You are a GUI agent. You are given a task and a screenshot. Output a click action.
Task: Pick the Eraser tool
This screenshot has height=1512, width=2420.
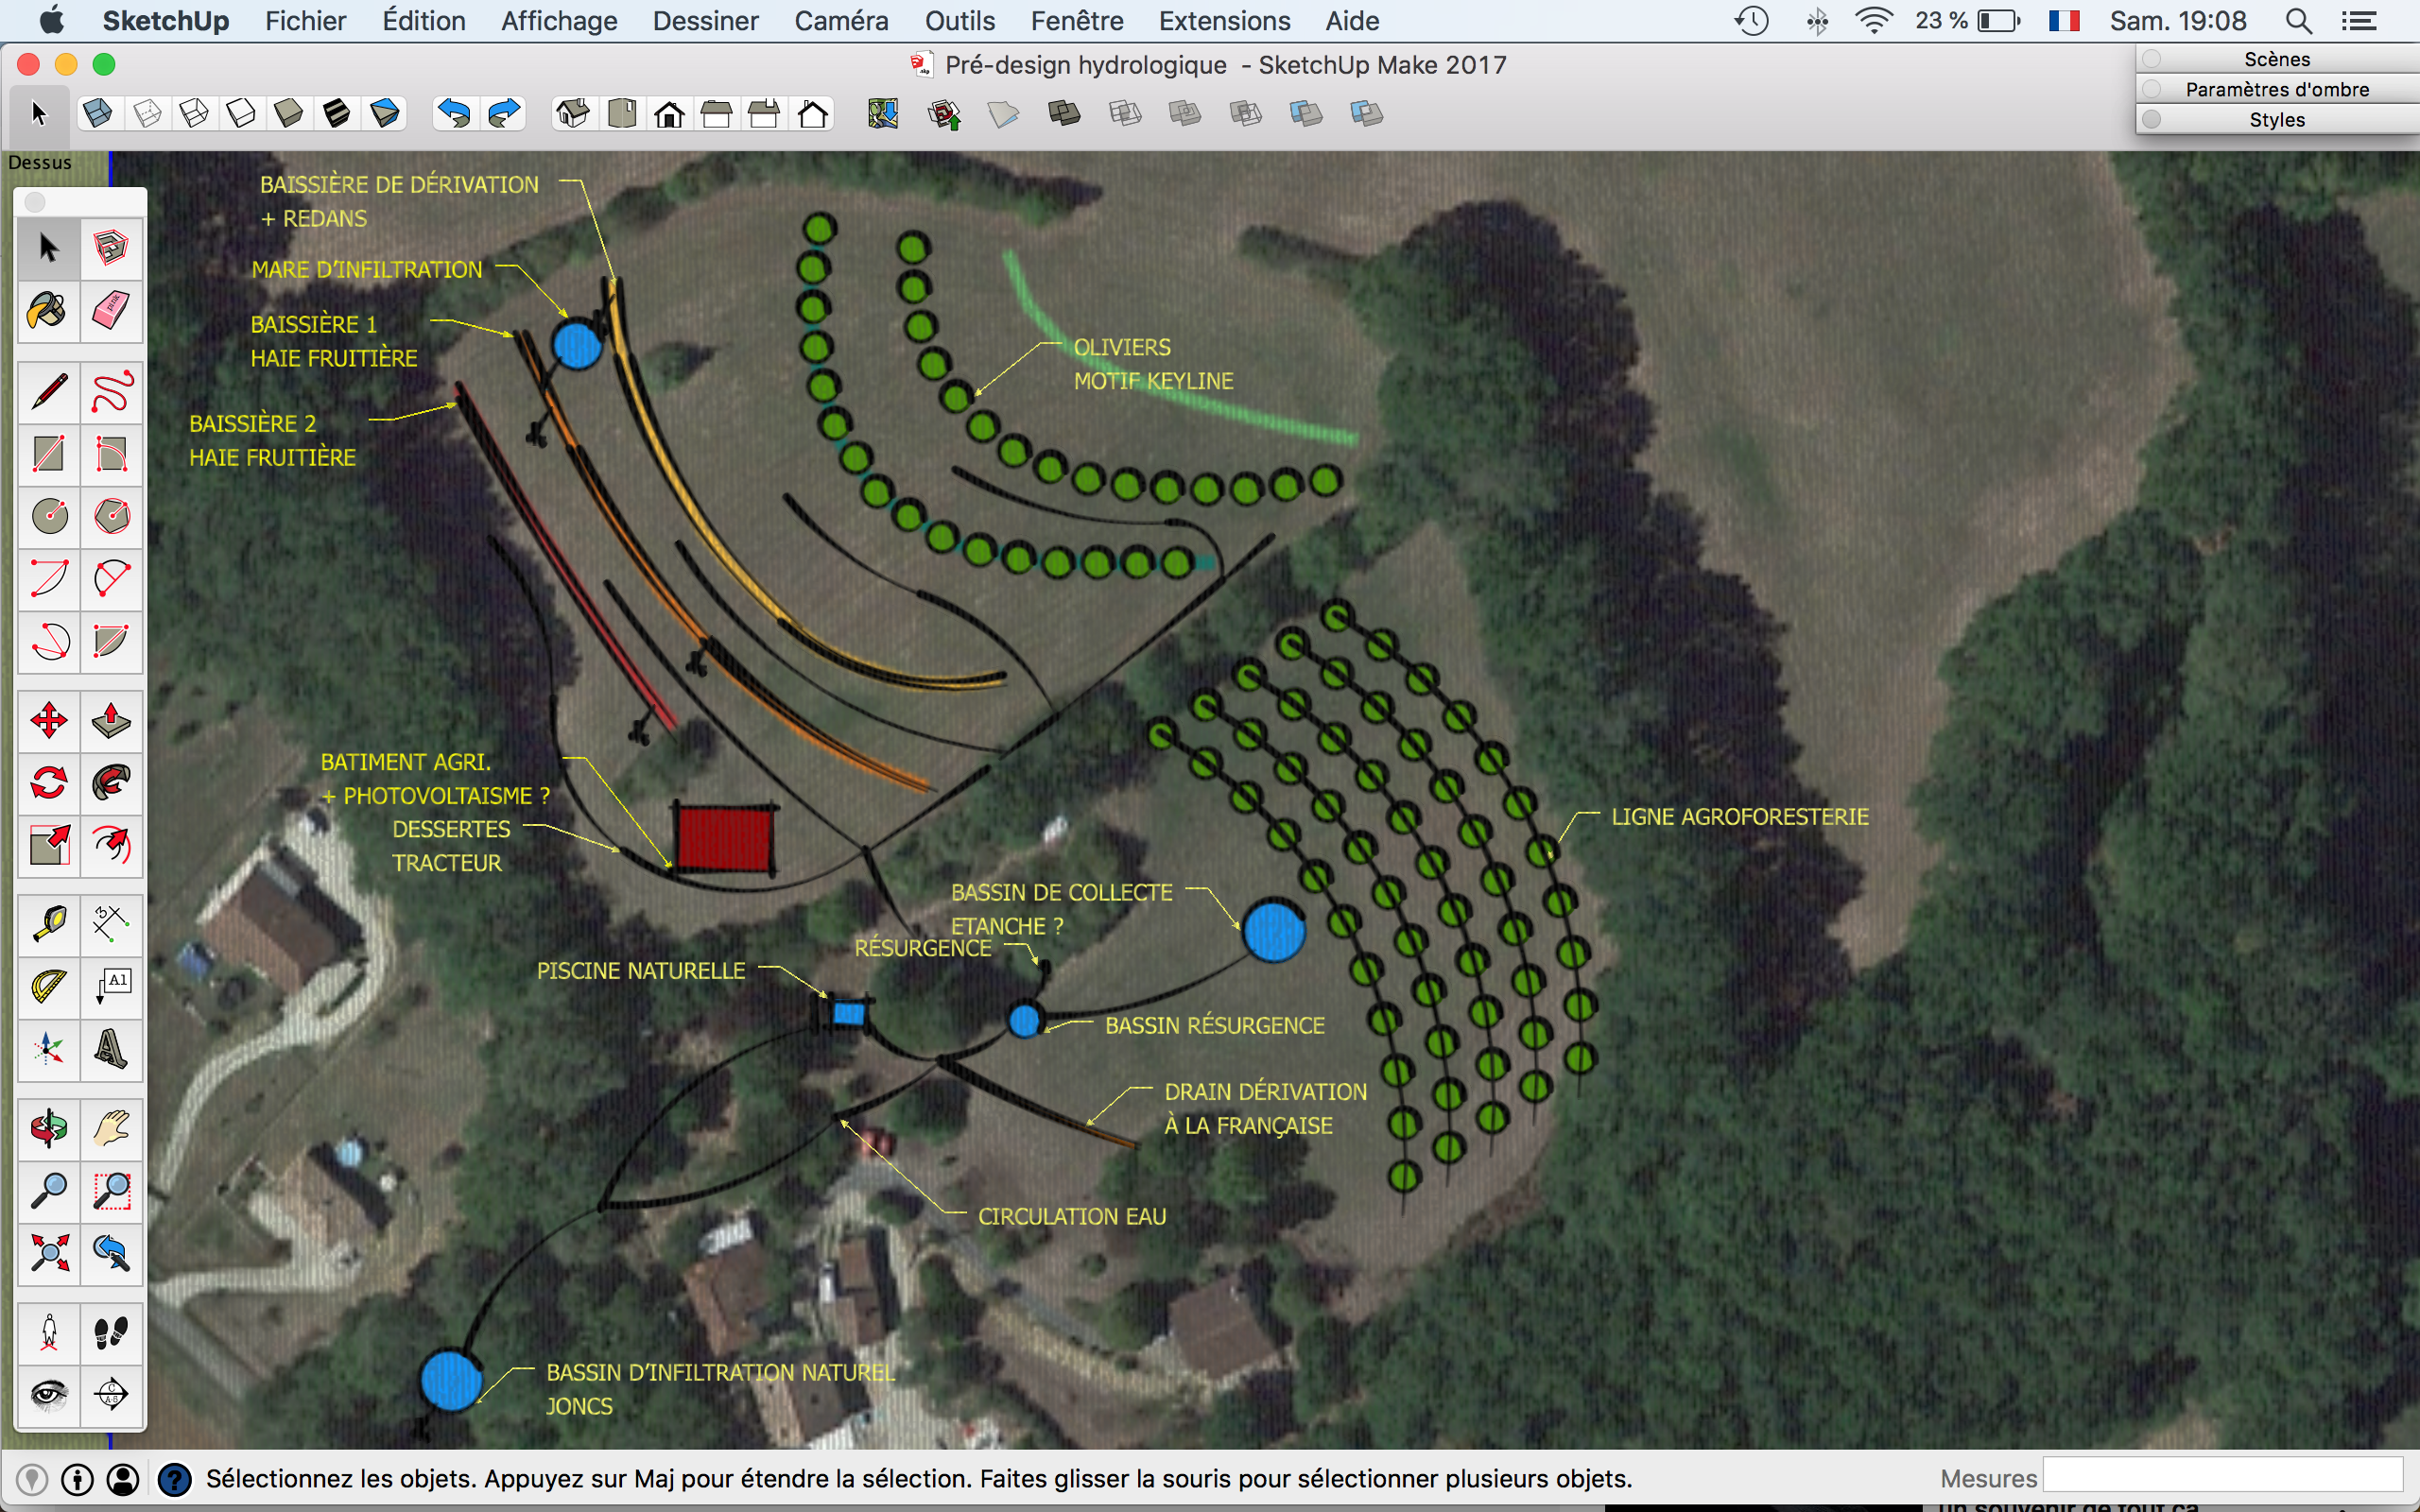pyautogui.click(x=111, y=311)
